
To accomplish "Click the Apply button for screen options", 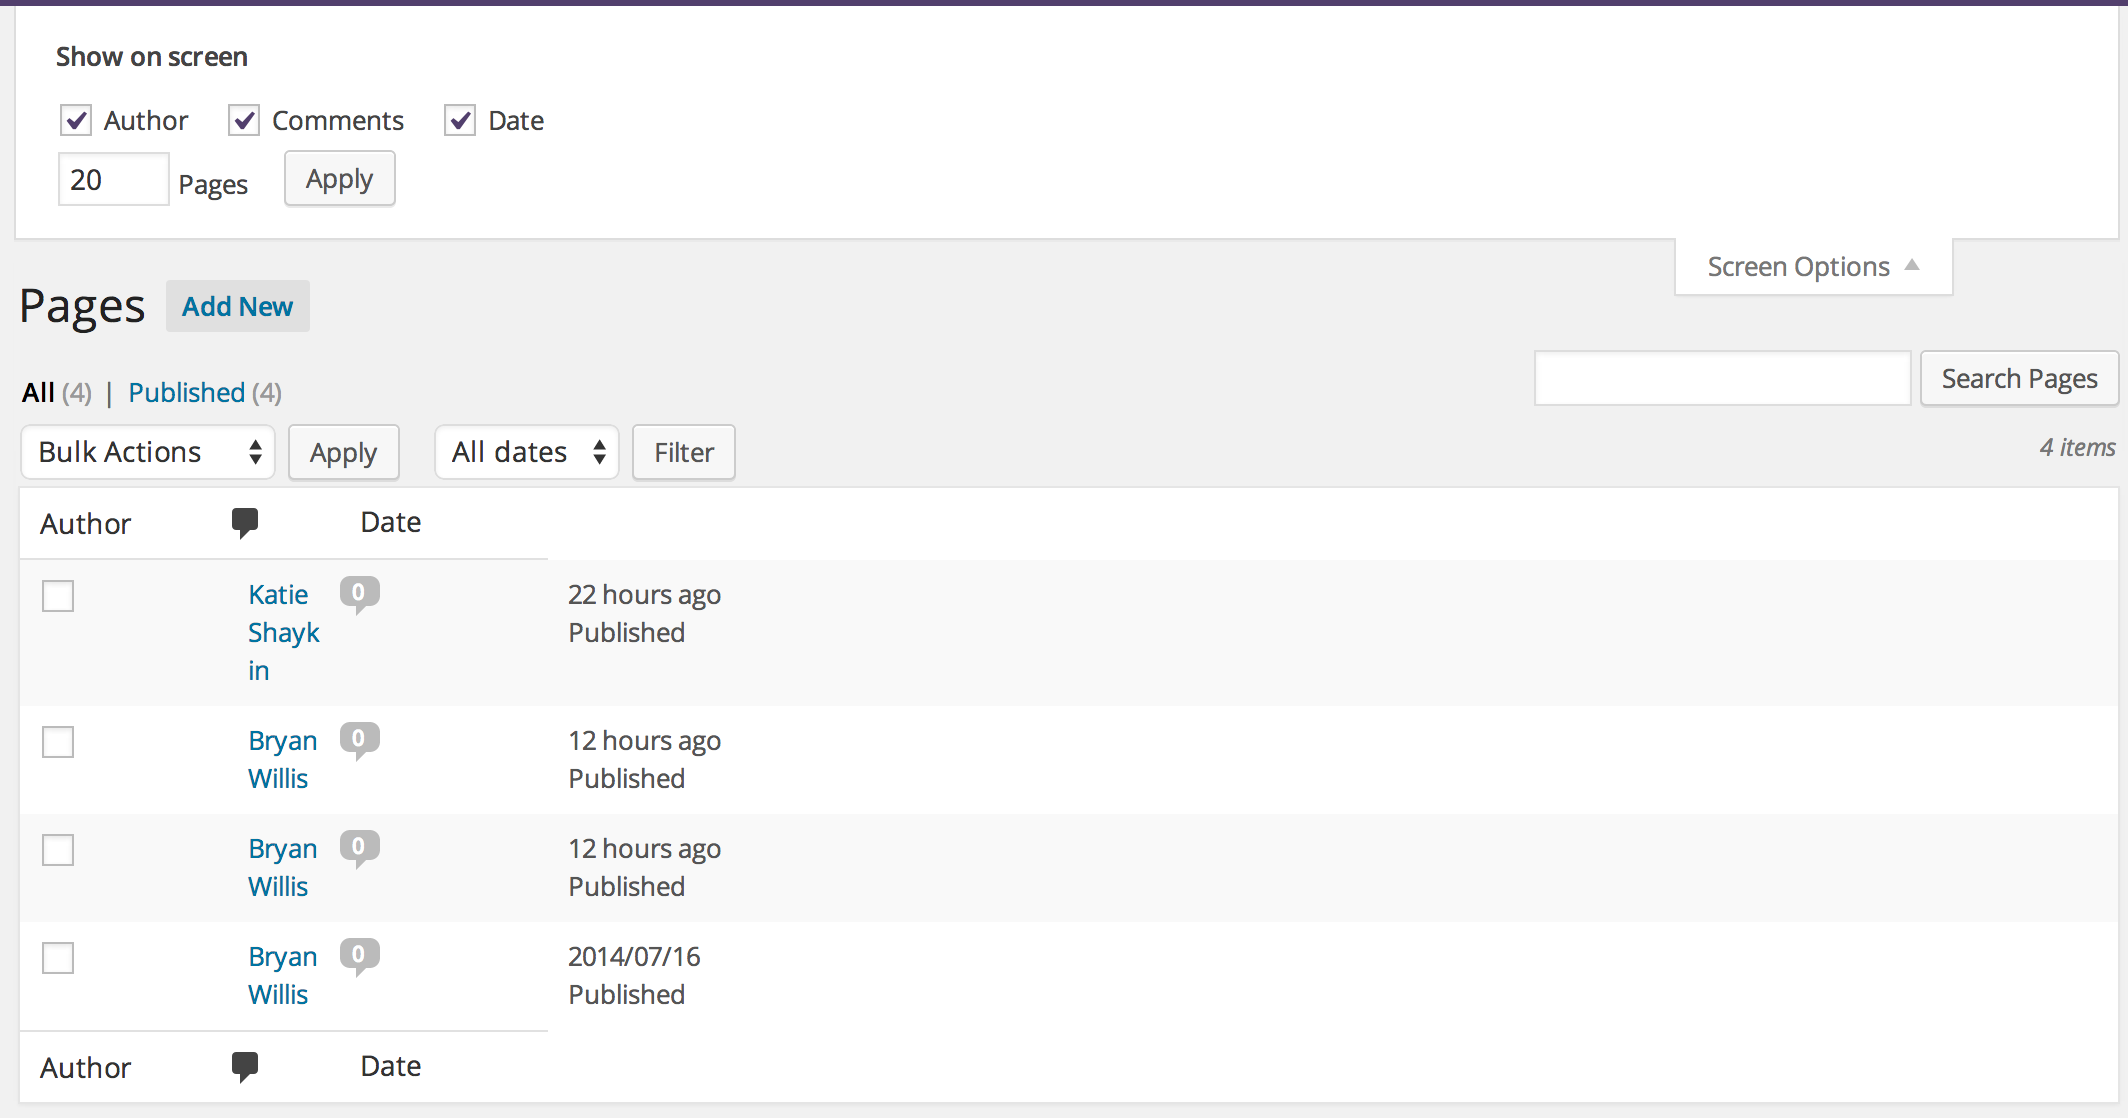I will [x=338, y=180].
